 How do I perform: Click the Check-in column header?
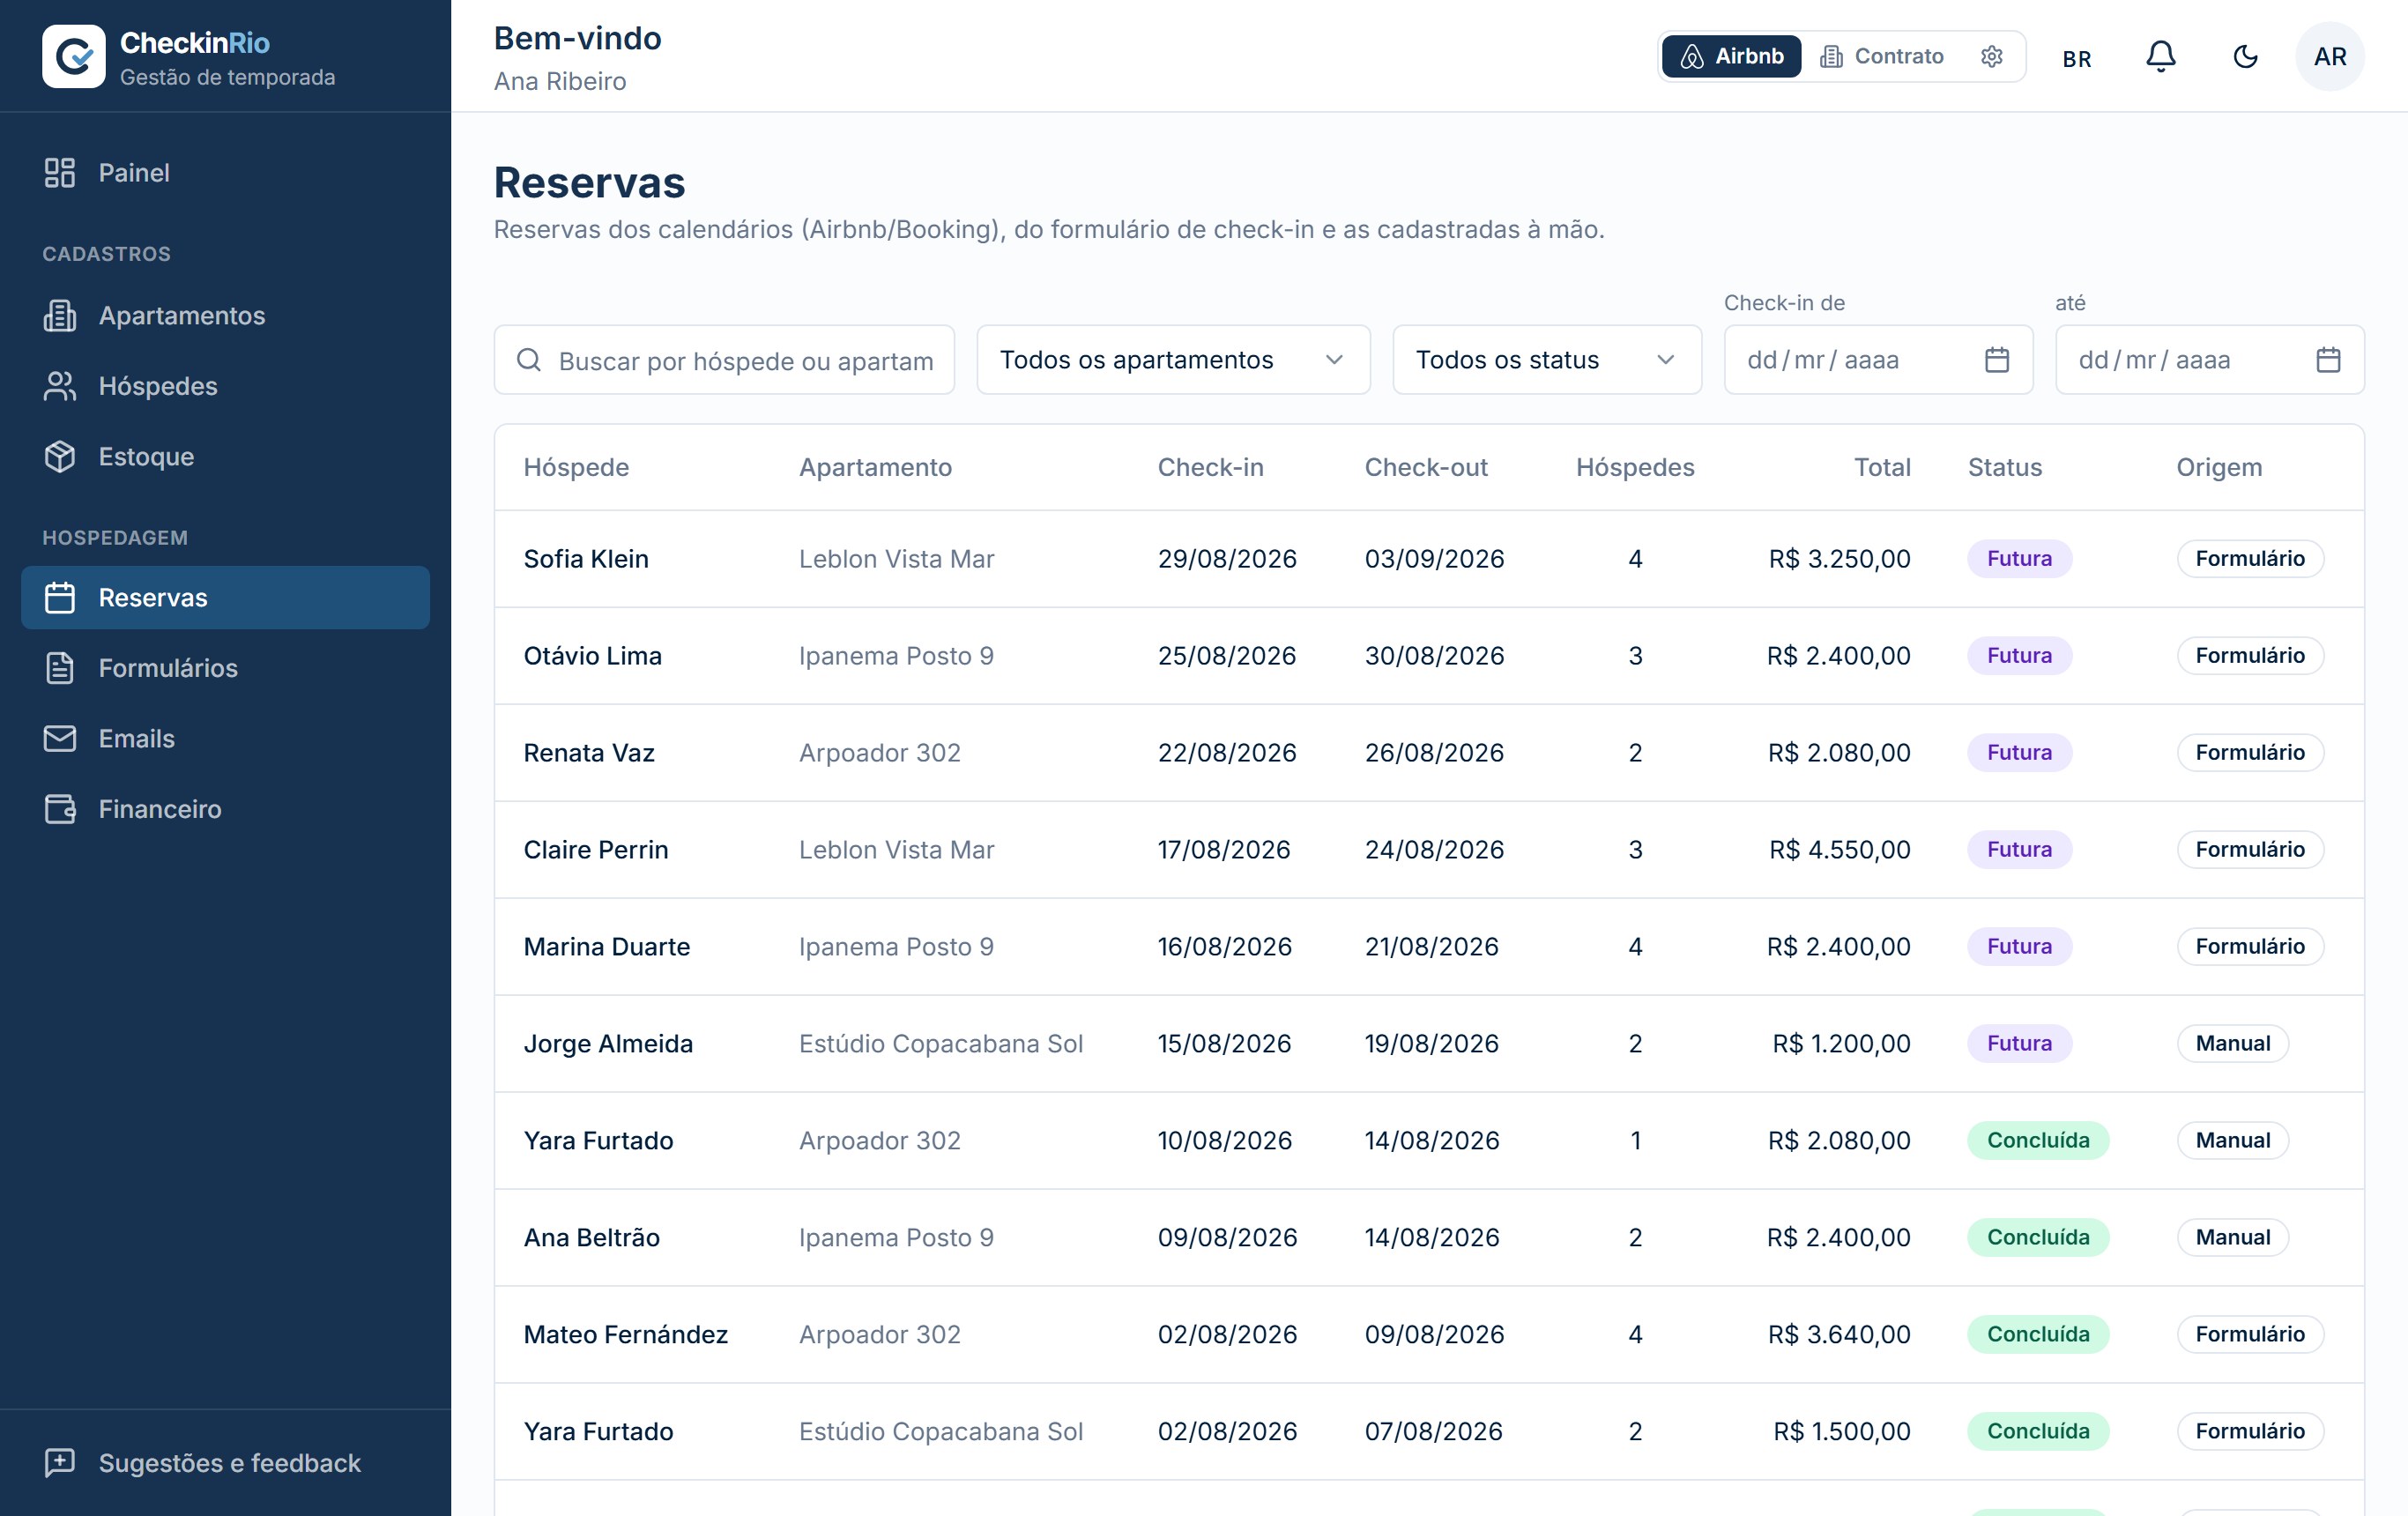tap(1210, 468)
